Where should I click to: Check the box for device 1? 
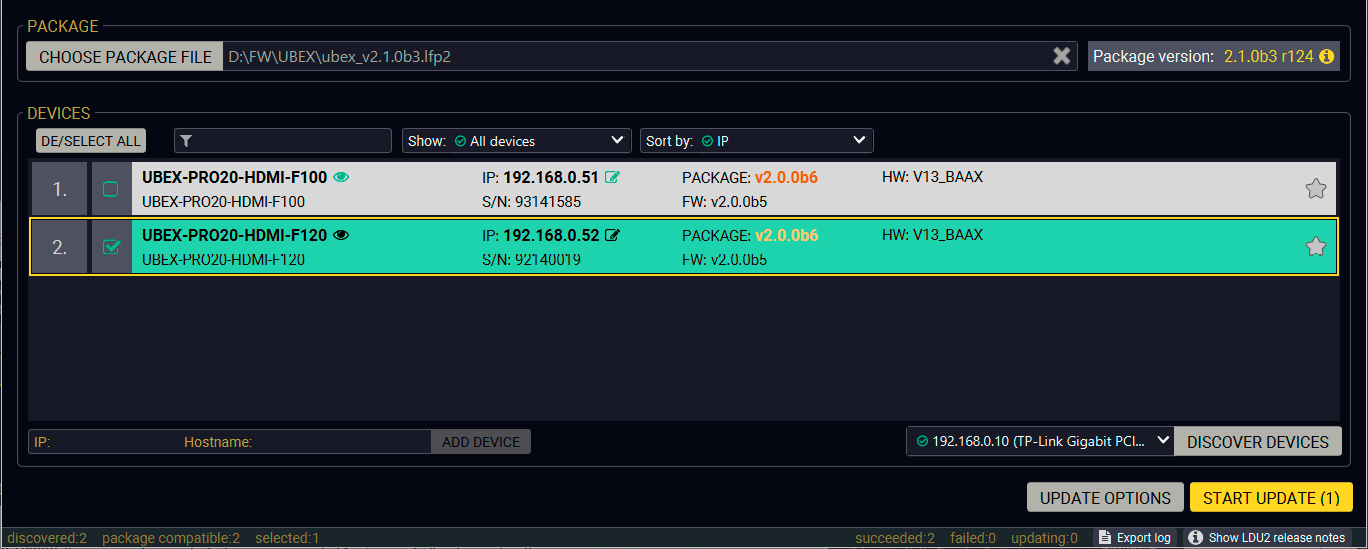tap(111, 189)
